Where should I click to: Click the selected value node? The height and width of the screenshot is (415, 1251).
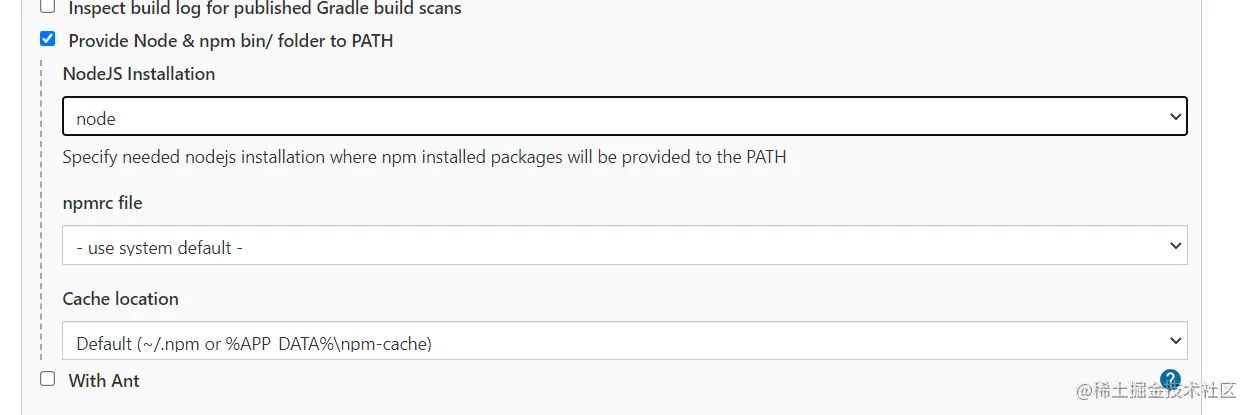96,118
